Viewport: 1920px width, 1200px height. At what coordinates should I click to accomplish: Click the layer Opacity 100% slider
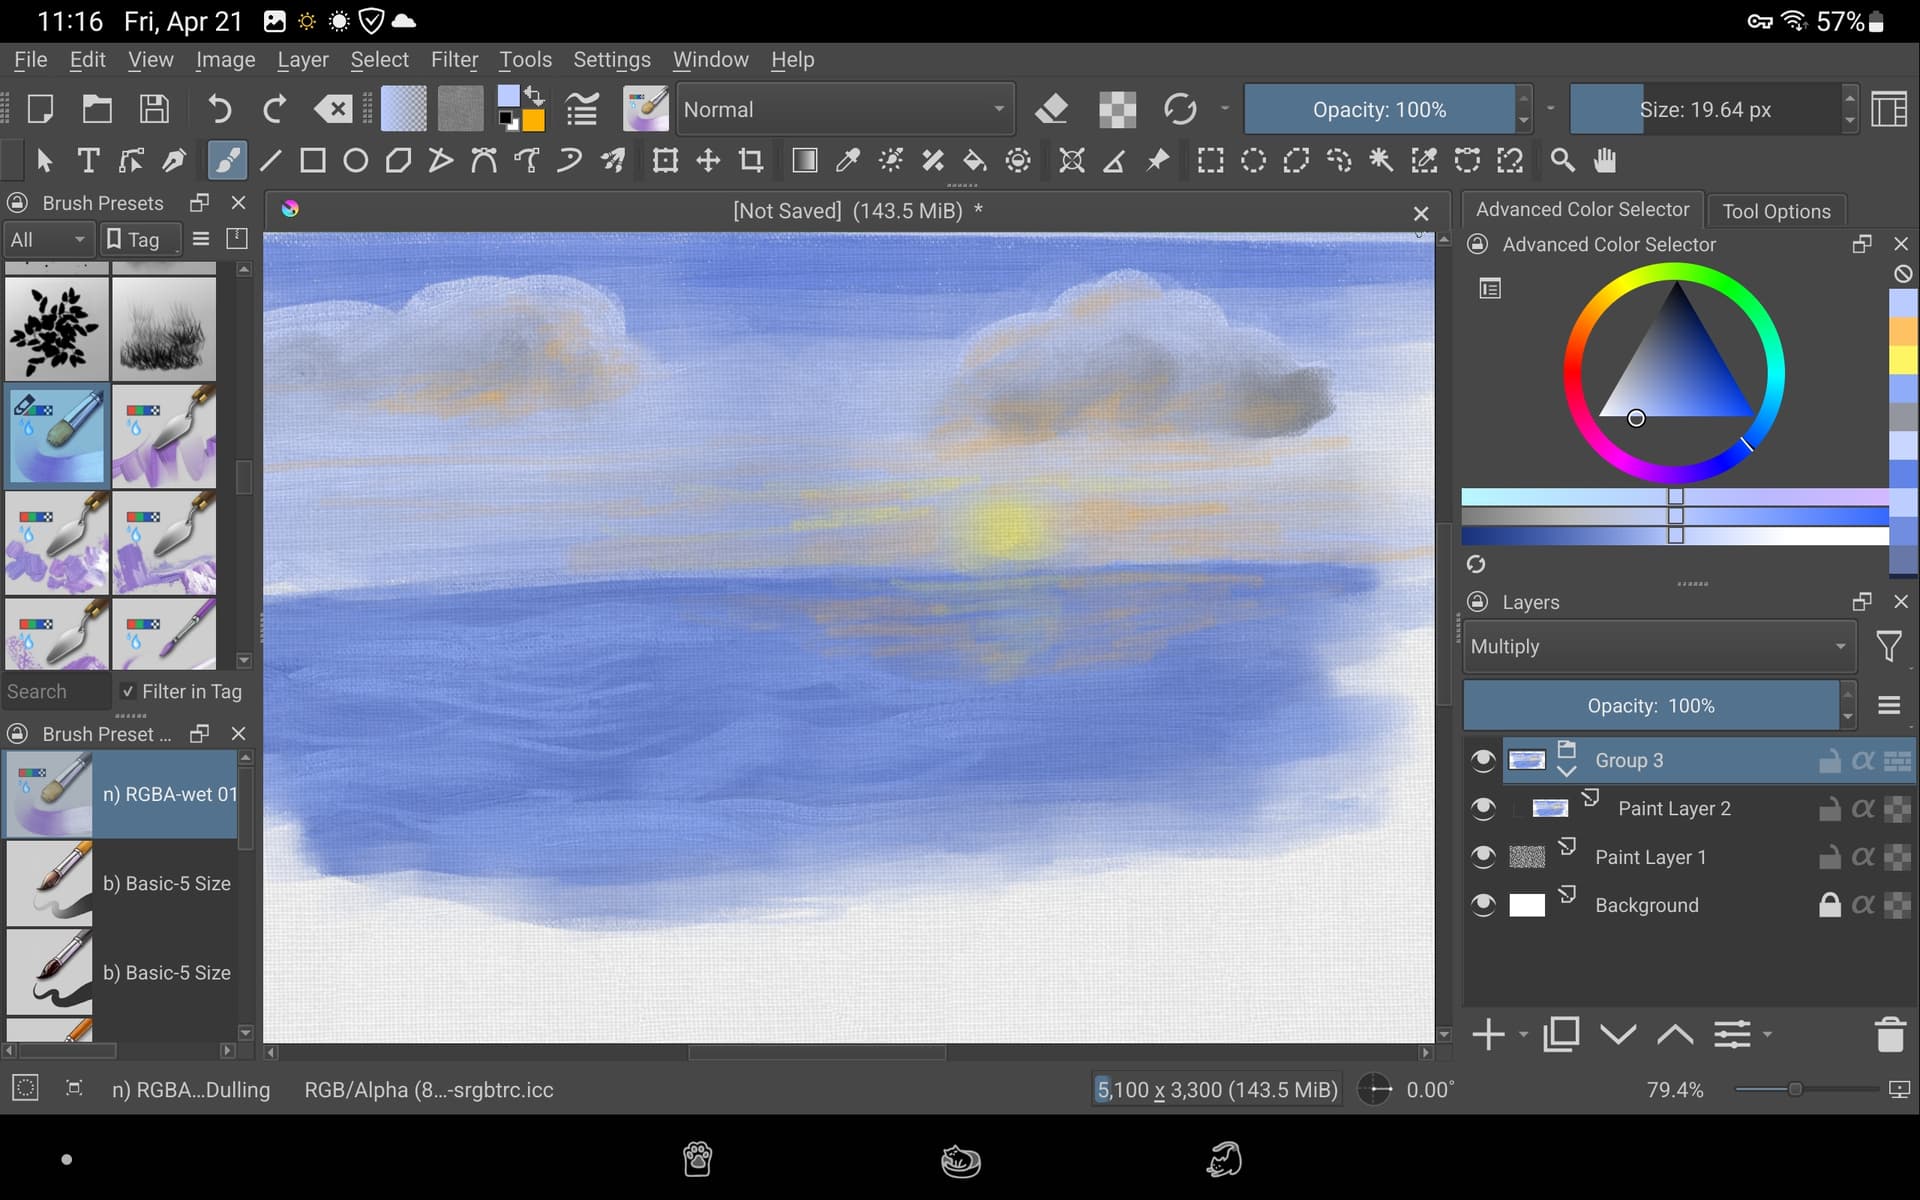coord(1650,706)
